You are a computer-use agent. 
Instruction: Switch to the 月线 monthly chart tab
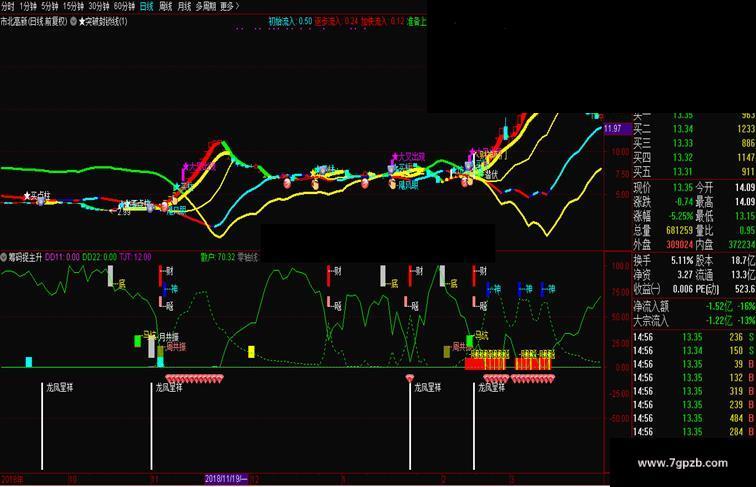click(184, 6)
